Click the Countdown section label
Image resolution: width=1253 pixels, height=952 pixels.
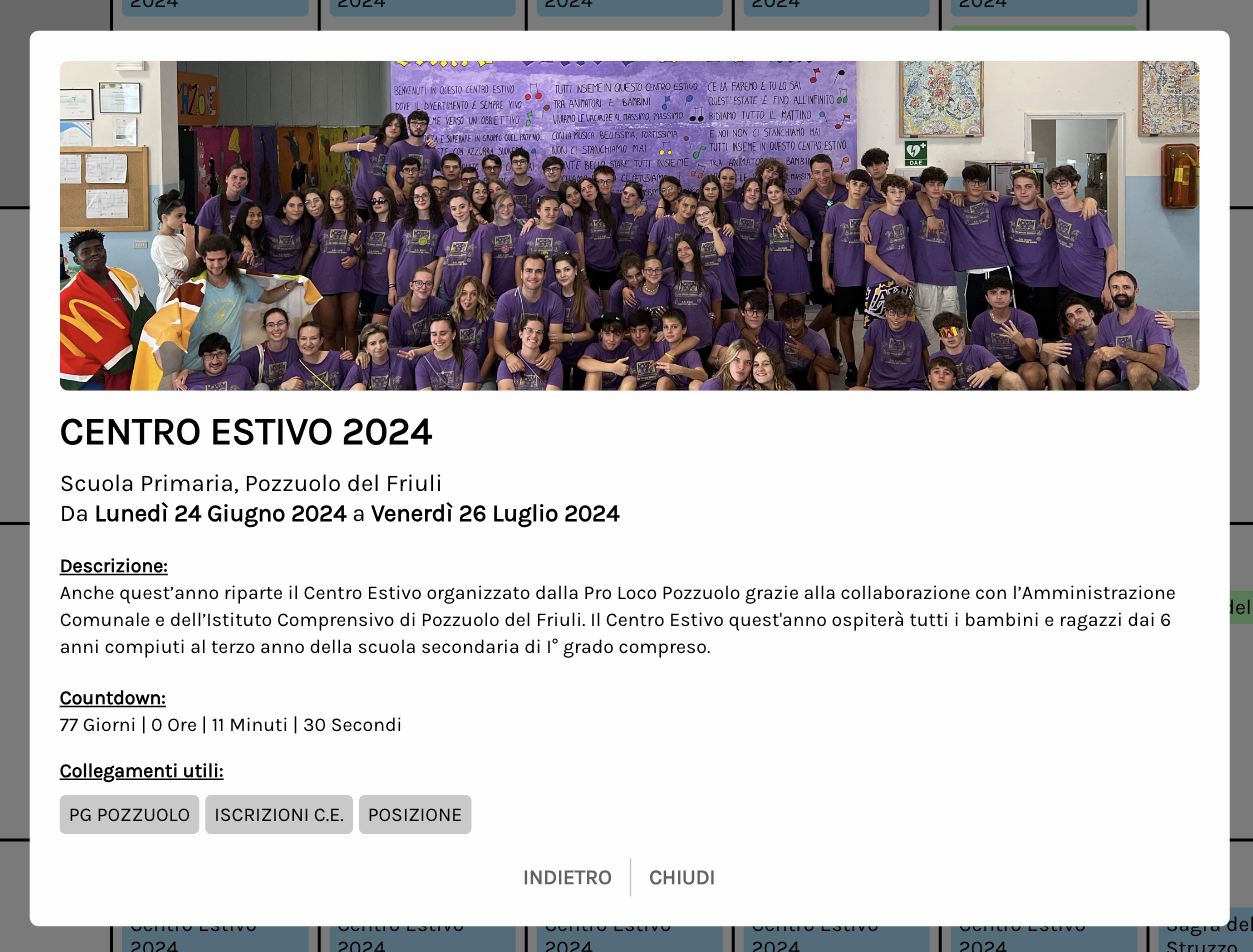pyautogui.click(x=112, y=698)
